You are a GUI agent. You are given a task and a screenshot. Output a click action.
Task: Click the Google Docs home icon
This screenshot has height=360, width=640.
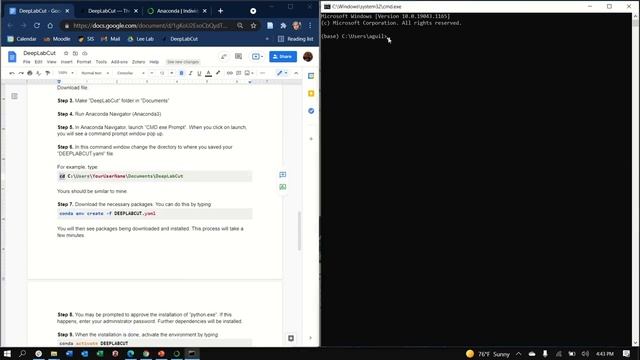click(12, 57)
